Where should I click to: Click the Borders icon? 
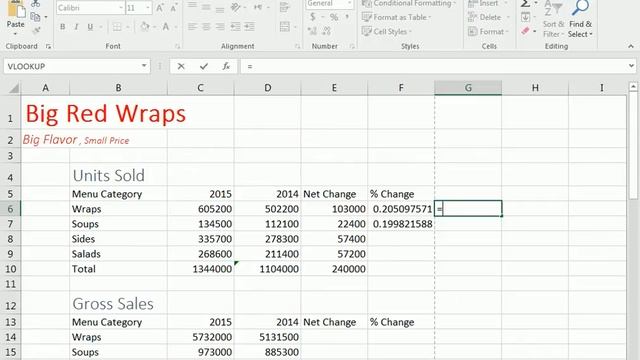coord(117,27)
